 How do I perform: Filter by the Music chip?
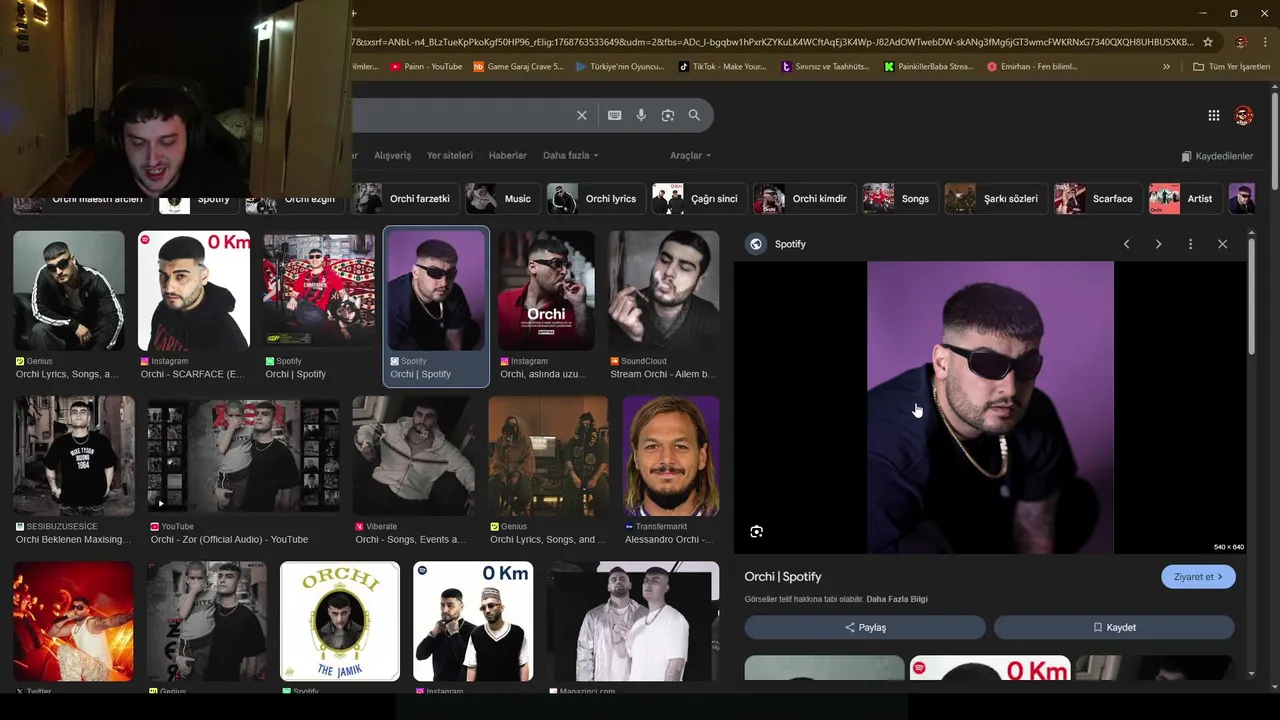[x=503, y=199]
